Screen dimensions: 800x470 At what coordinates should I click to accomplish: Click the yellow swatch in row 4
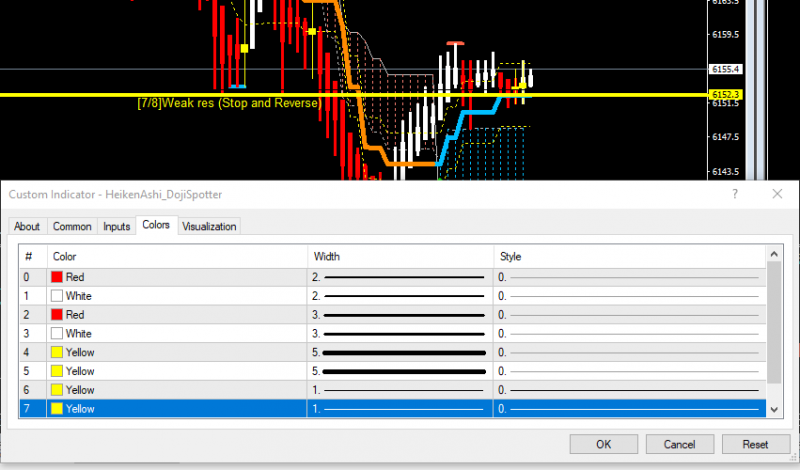click(x=57, y=352)
